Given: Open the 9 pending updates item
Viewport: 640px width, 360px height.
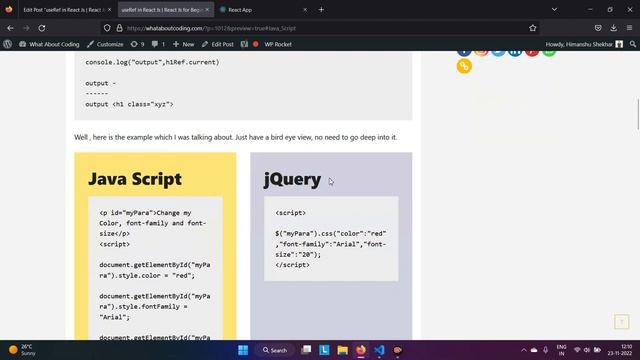Looking at the screenshot, I should tap(138, 44).
